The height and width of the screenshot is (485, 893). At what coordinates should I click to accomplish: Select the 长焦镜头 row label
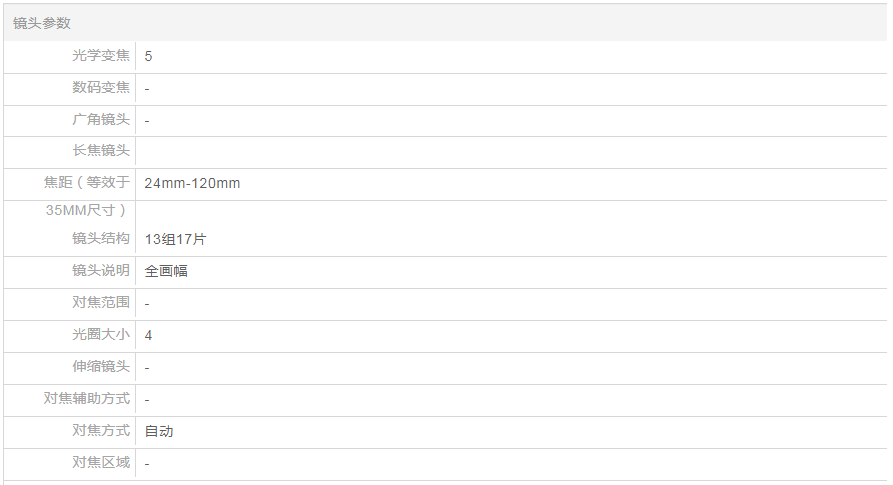pos(100,151)
